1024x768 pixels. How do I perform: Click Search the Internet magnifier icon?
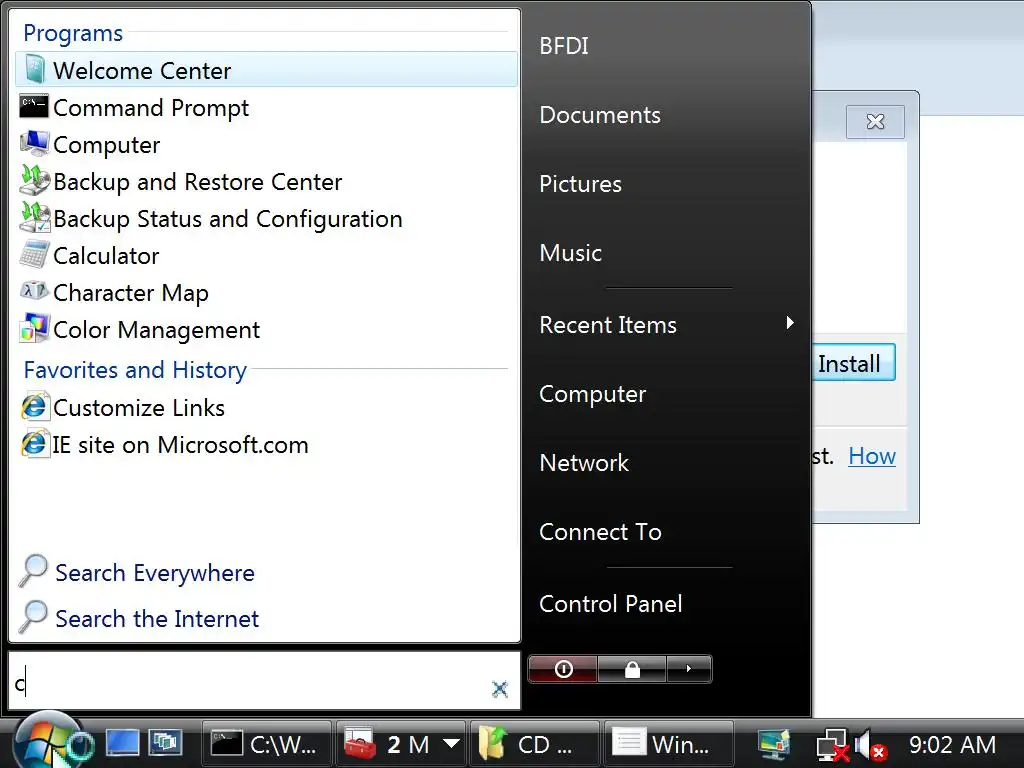click(x=33, y=617)
